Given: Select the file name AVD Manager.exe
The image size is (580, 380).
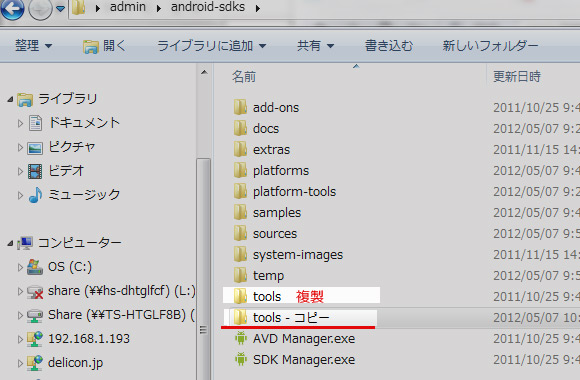Looking at the screenshot, I should click(304, 339).
